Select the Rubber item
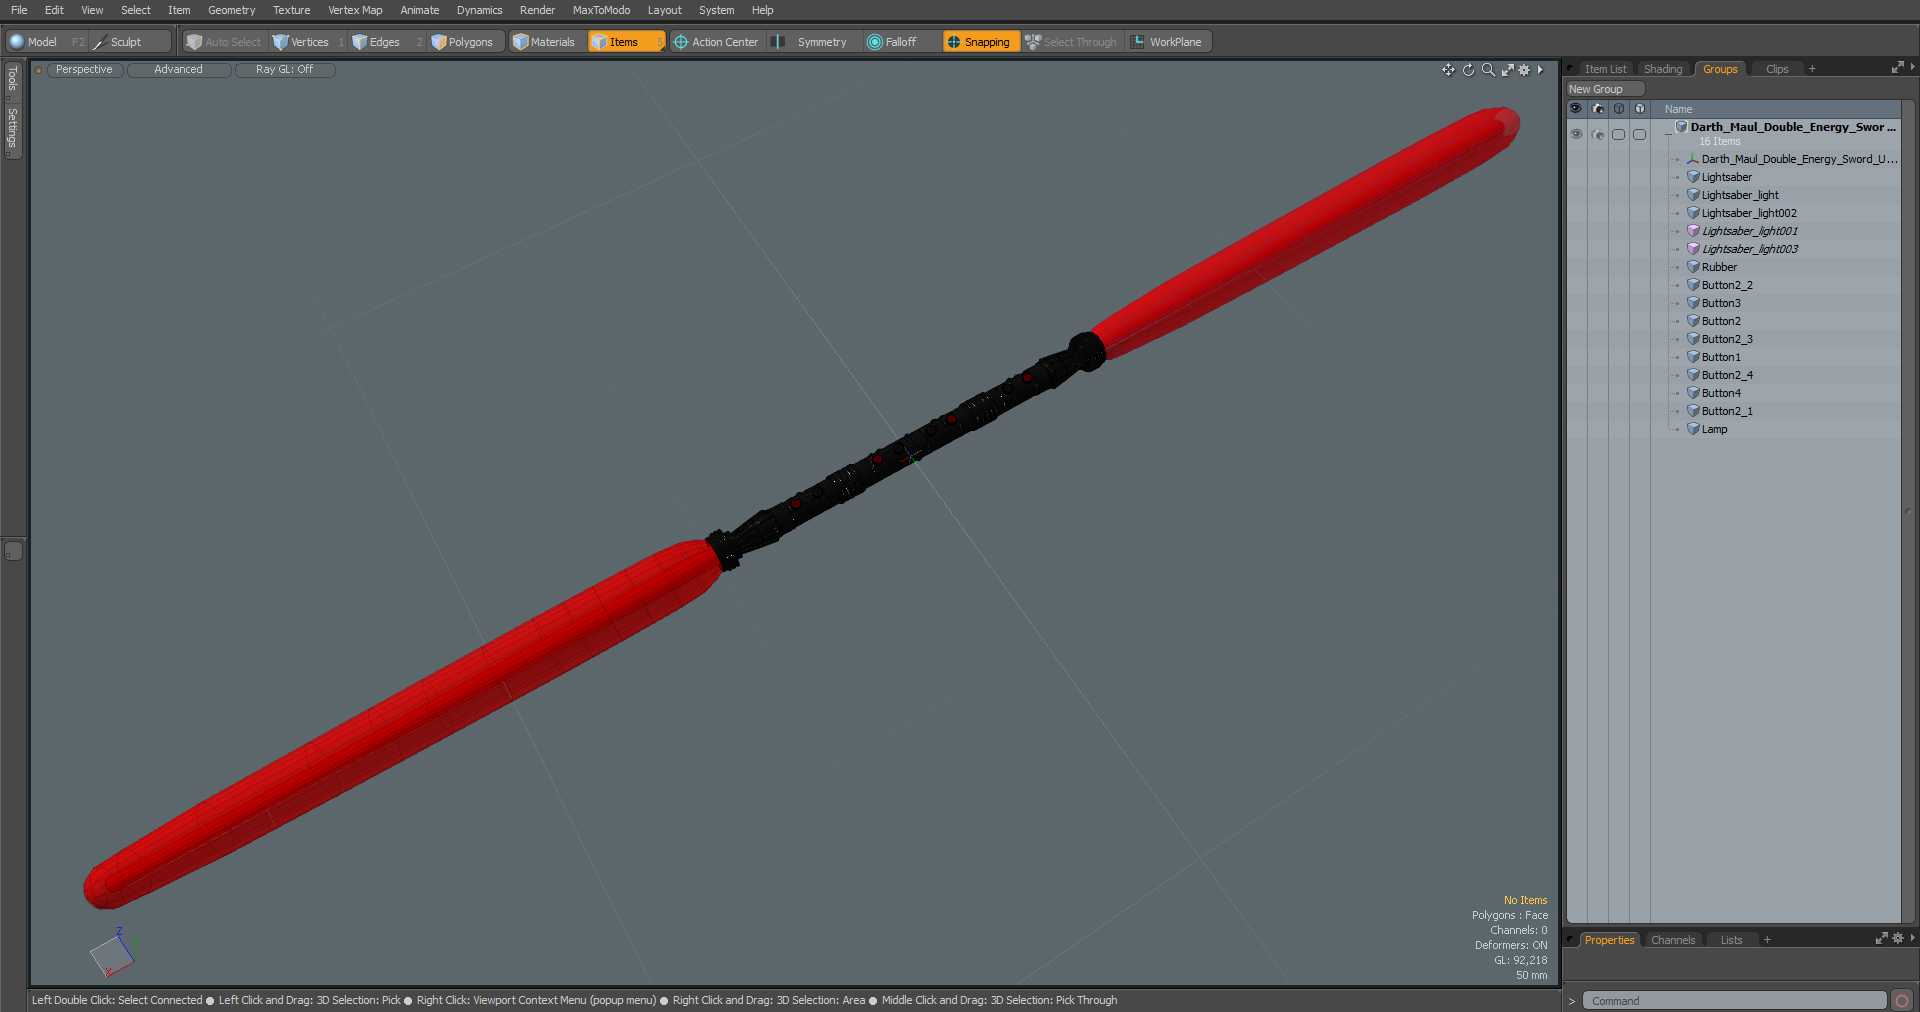This screenshot has height=1012, width=1920. pyautogui.click(x=1719, y=267)
